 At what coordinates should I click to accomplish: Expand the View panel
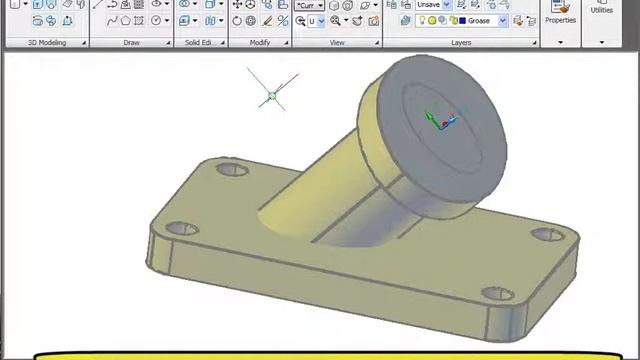click(377, 43)
